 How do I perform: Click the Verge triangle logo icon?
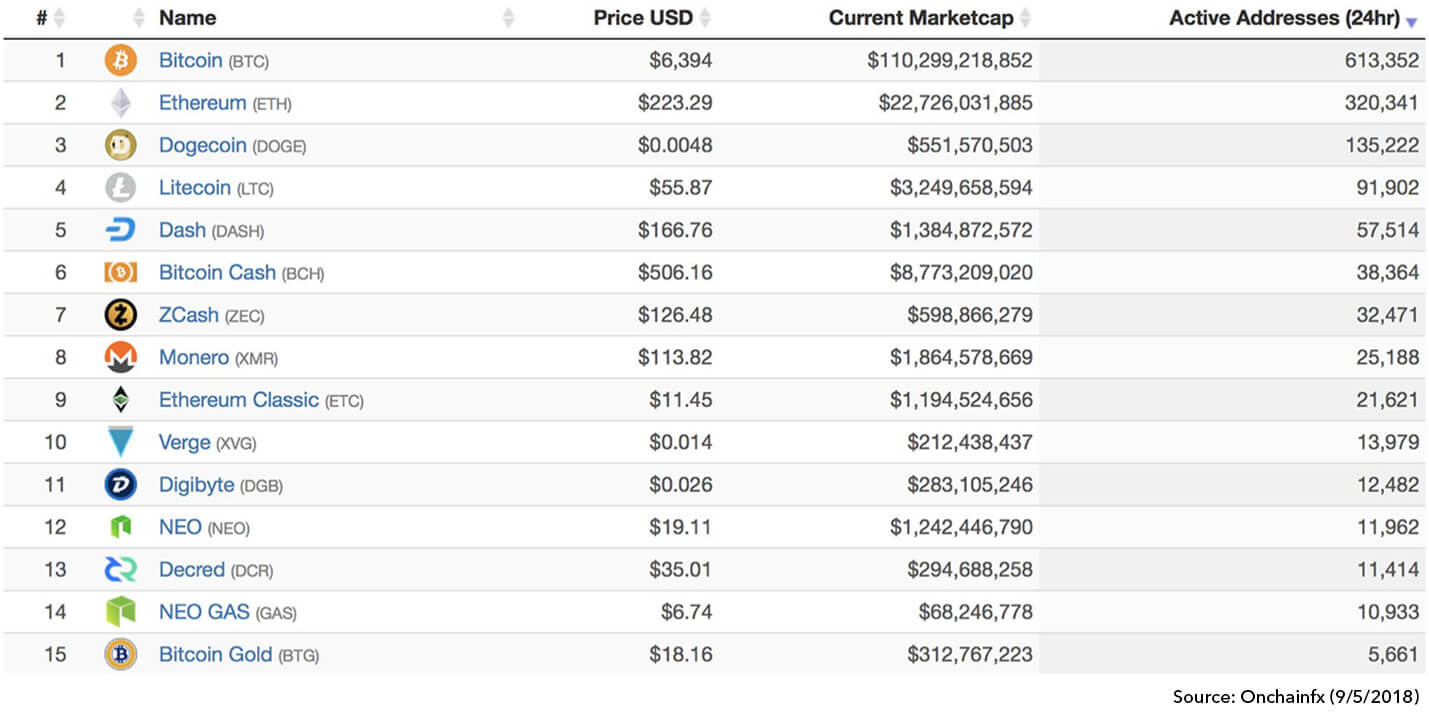pos(120,442)
